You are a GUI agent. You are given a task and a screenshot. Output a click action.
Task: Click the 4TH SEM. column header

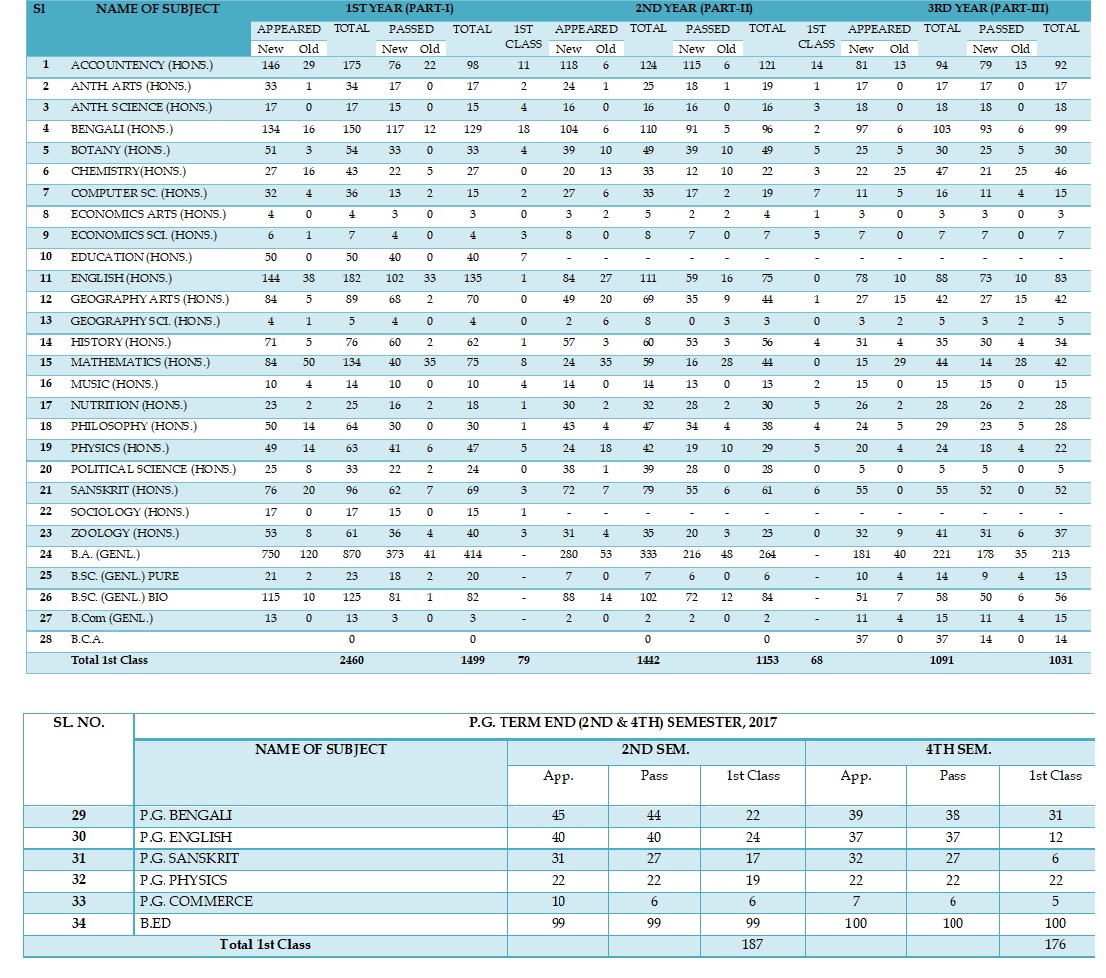click(952, 749)
